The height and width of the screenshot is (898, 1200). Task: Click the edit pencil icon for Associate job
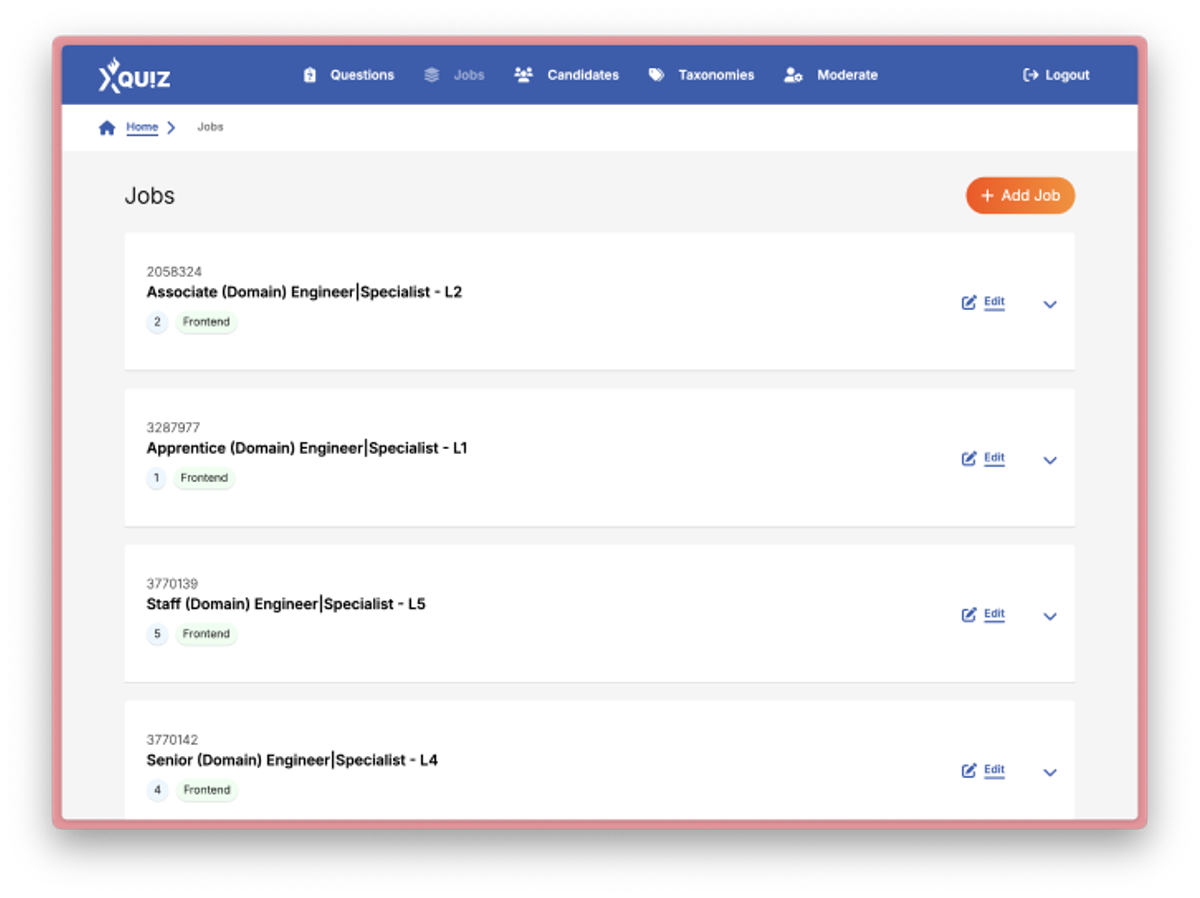point(969,303)
